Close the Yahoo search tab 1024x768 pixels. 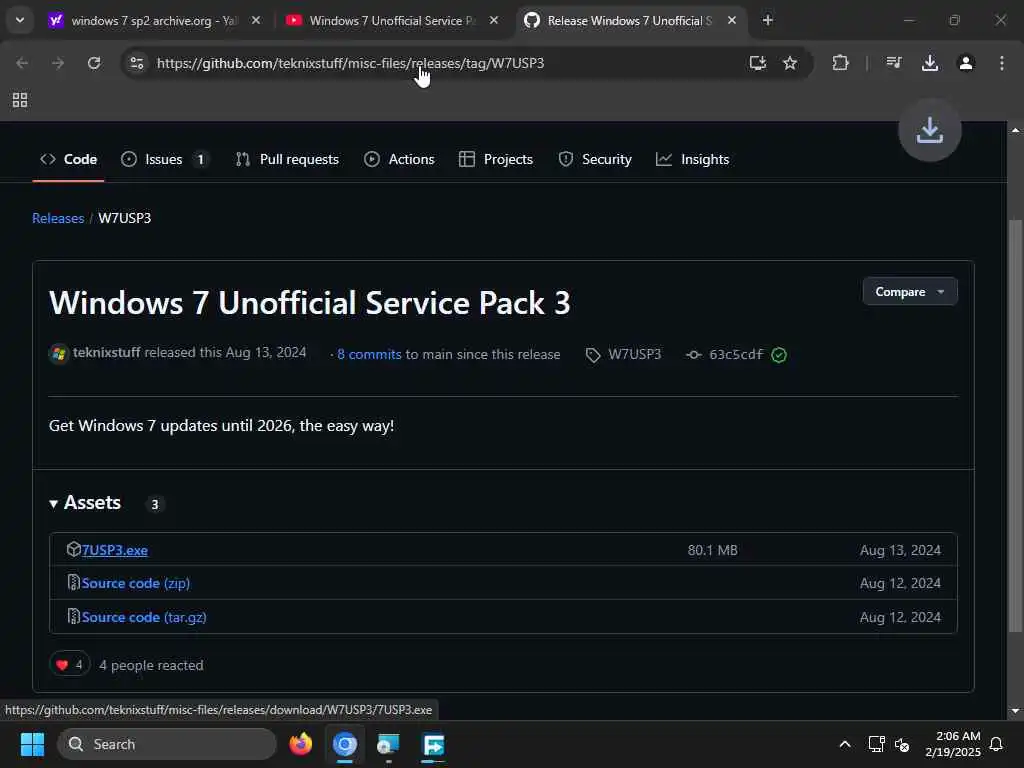point(256,21)
